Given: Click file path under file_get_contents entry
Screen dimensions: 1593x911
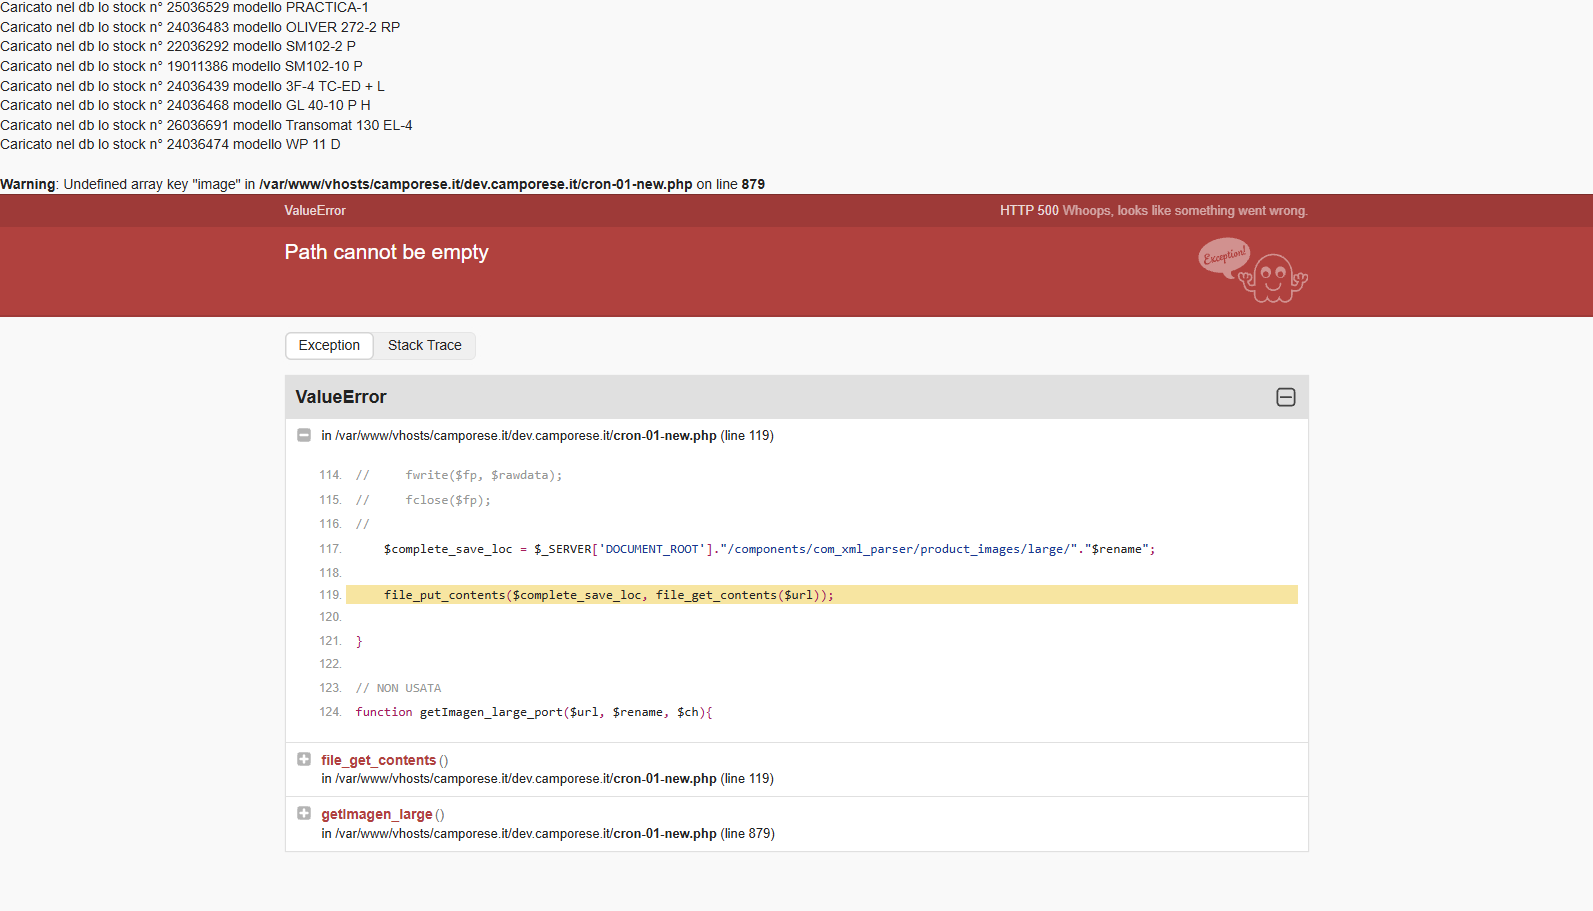Looking at the screenshot, I should click(x=547, y=778).
